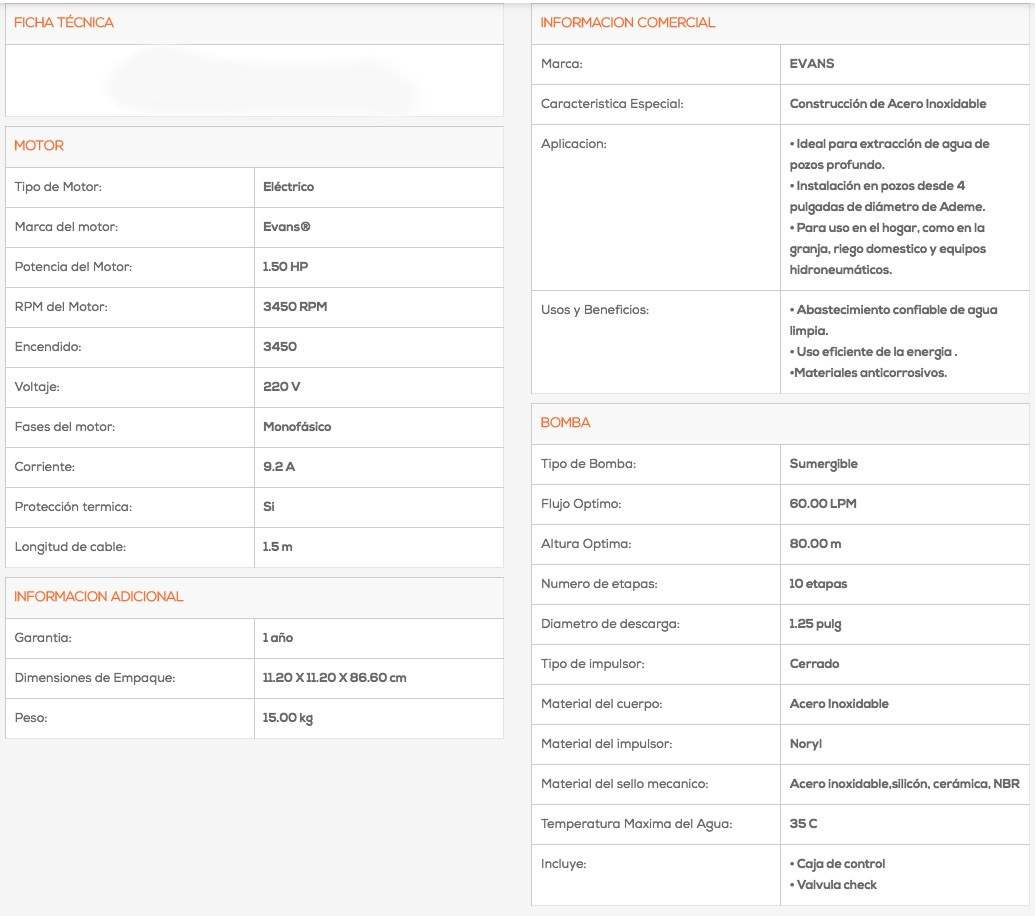
Task: Click the 'Protección termica:' label
Action: 73,507
